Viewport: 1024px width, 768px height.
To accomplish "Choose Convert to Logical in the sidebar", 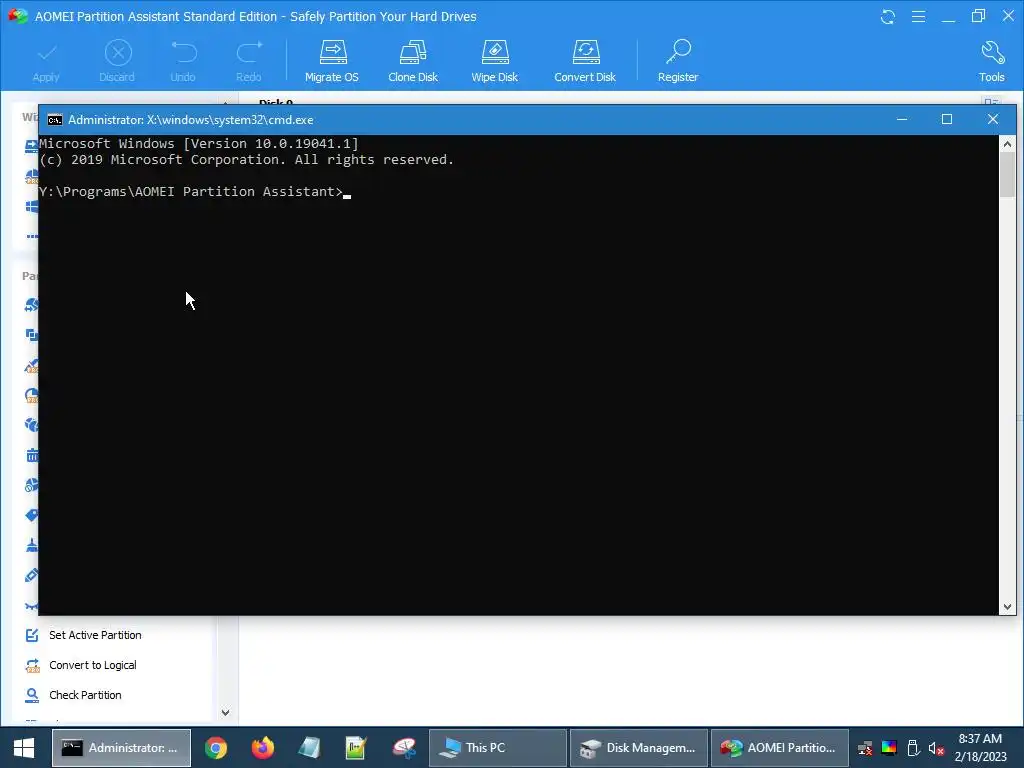I will point(93,665).
